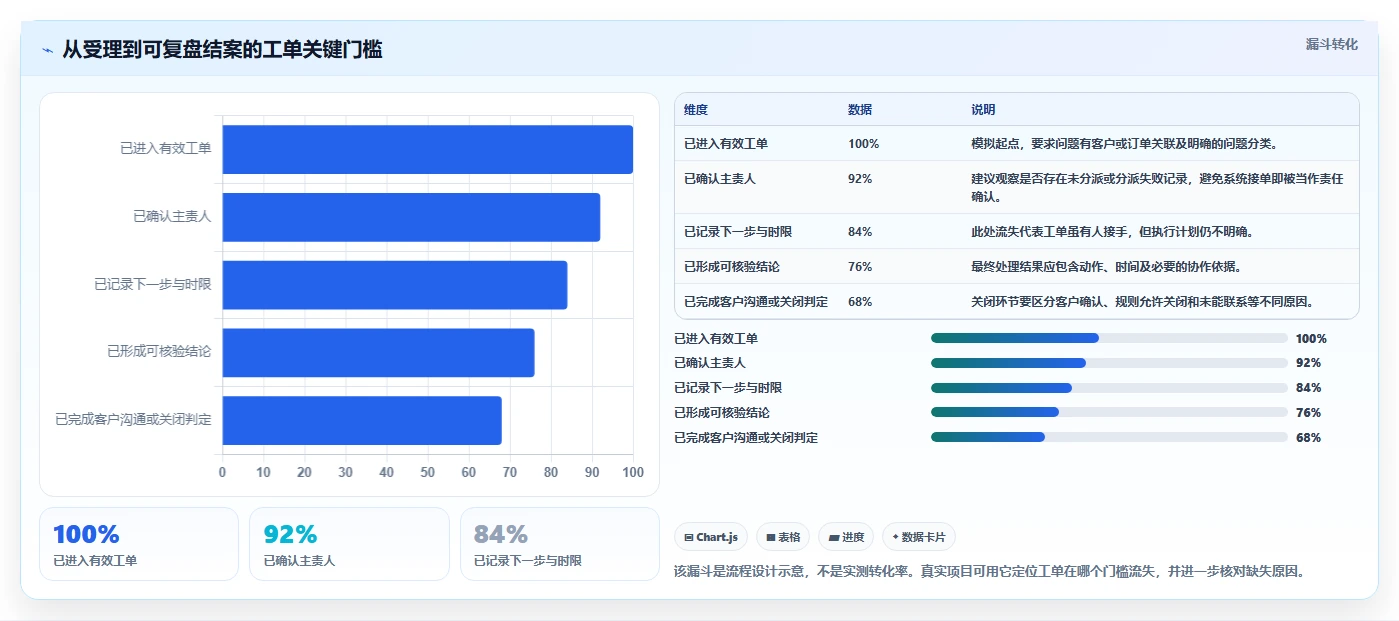Click the 已记录下一步与时限 label in the progress list

point(728,388)
